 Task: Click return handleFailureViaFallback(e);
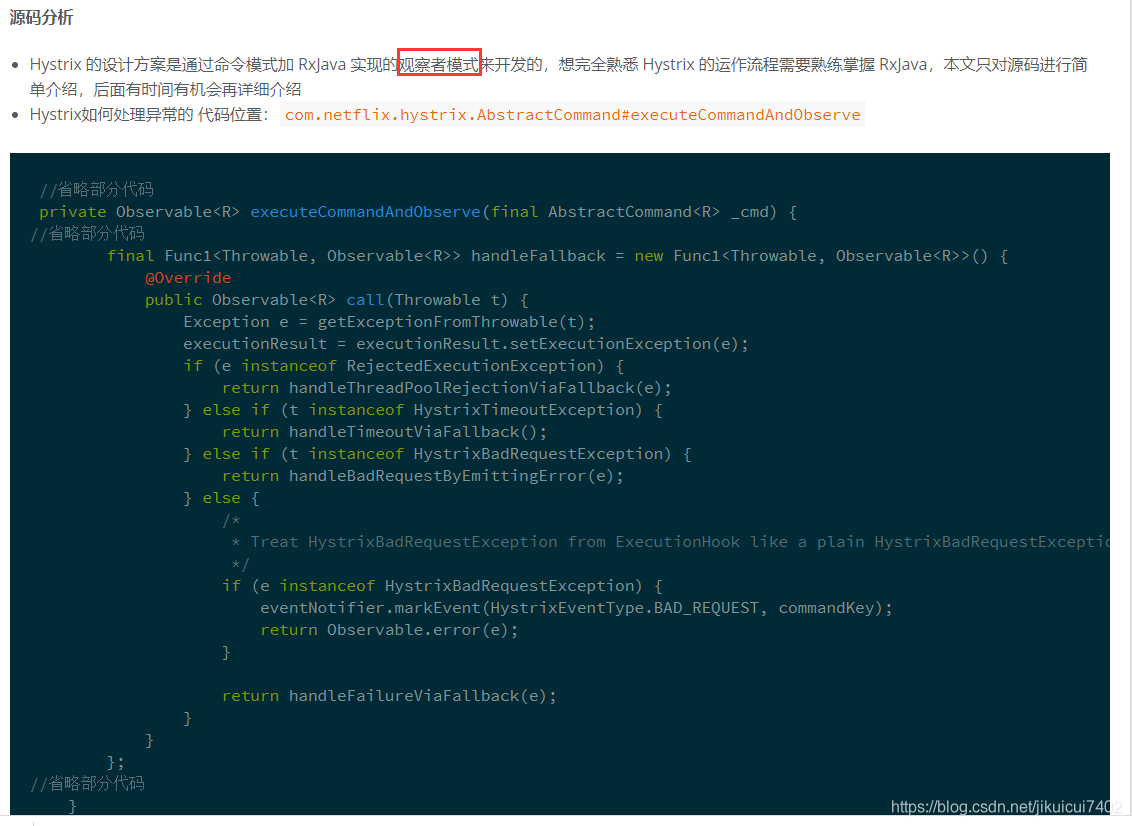(x=389, y=696)
